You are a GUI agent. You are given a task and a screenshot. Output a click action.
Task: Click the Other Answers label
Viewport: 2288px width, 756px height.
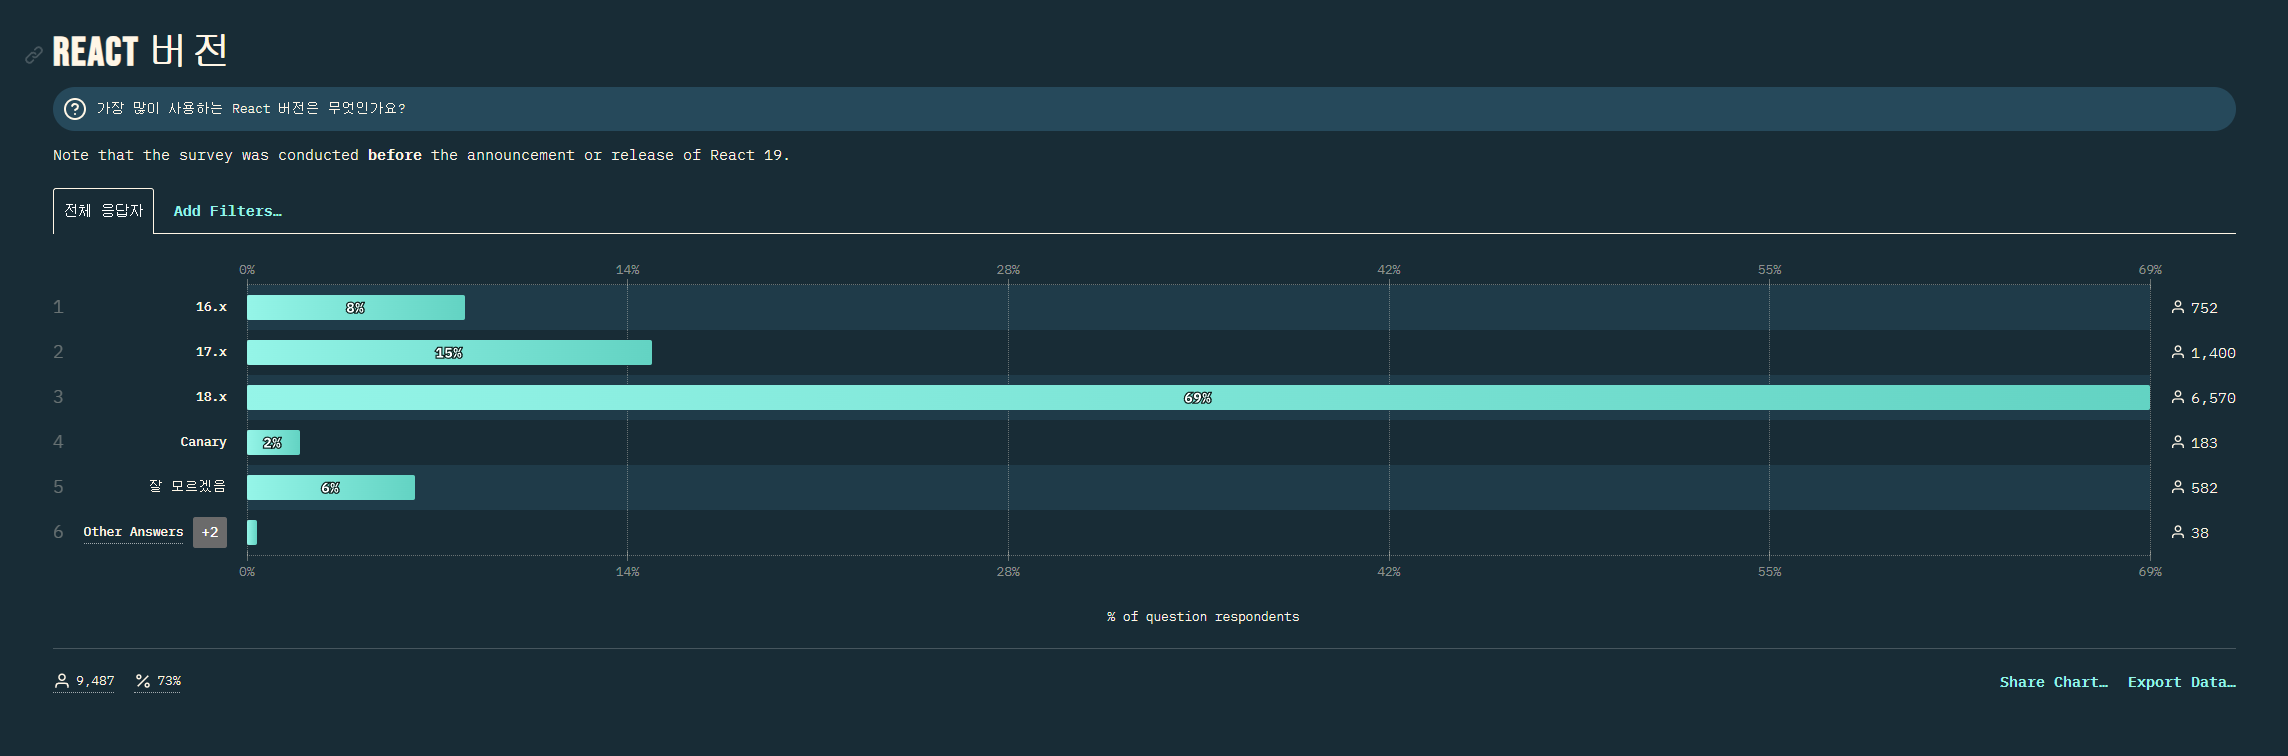click(133, 532)
